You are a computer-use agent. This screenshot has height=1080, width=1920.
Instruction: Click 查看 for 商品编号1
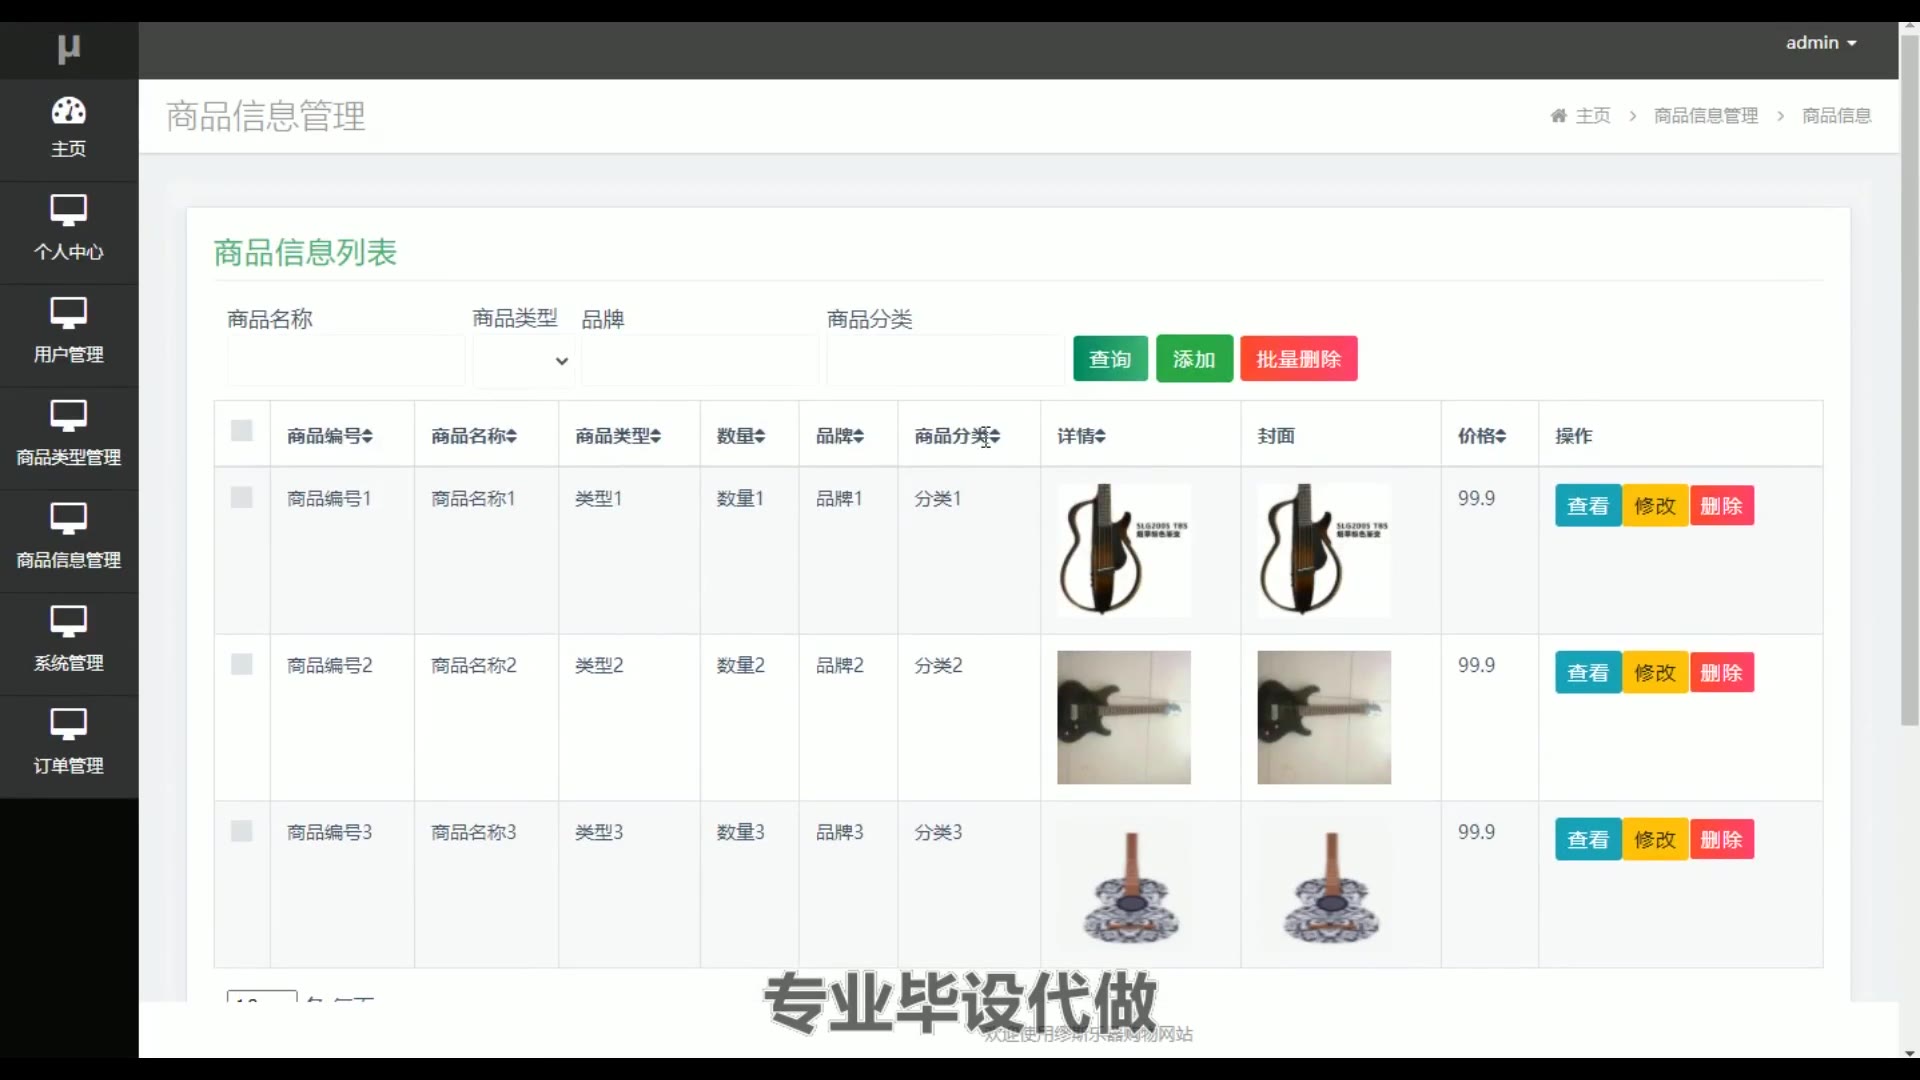[x=1588, y=506]
